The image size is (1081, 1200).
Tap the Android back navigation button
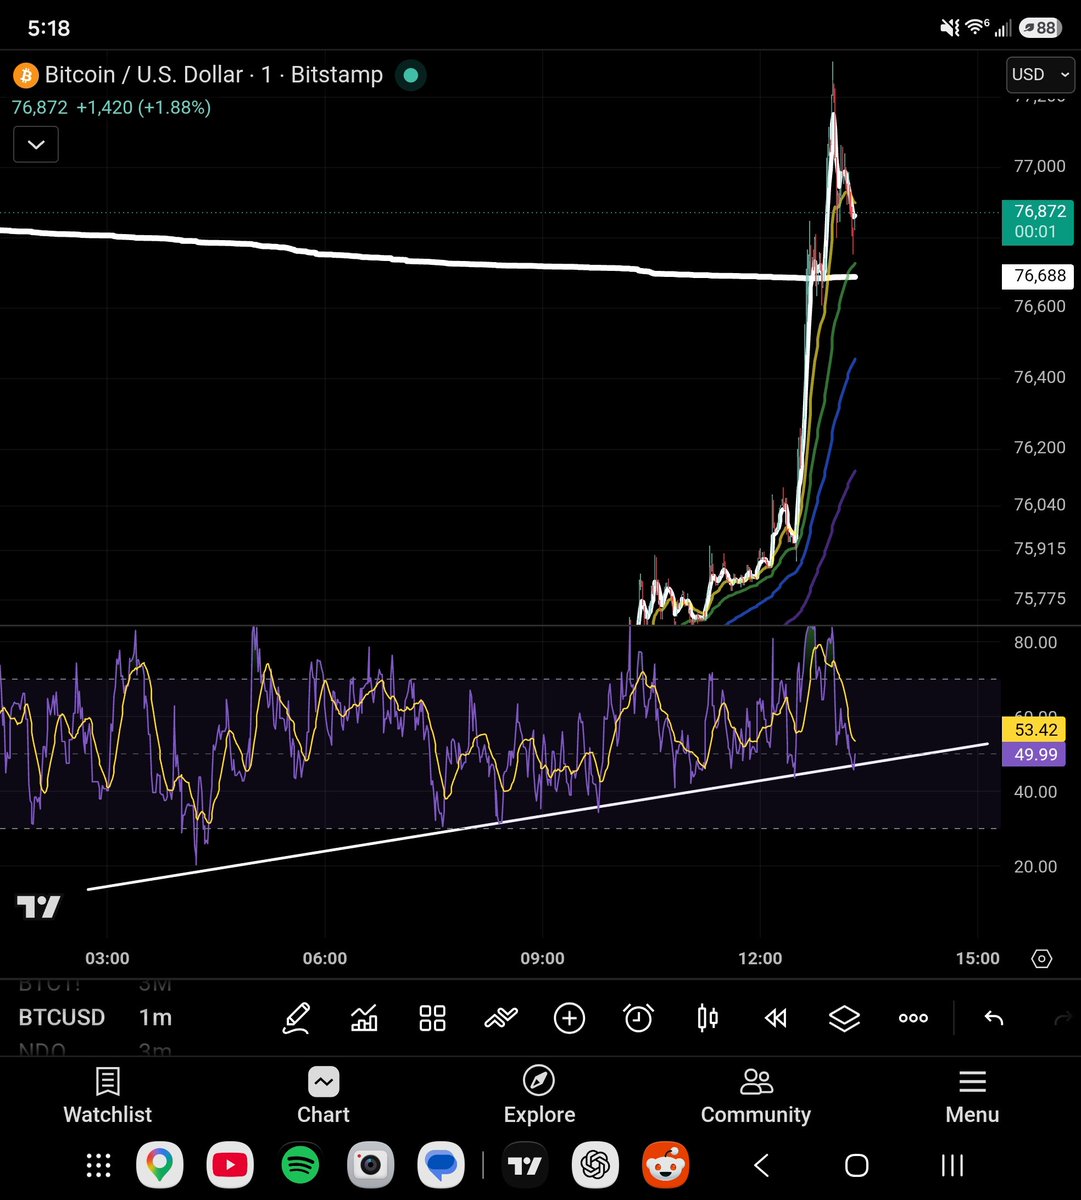coord(761,1165)
